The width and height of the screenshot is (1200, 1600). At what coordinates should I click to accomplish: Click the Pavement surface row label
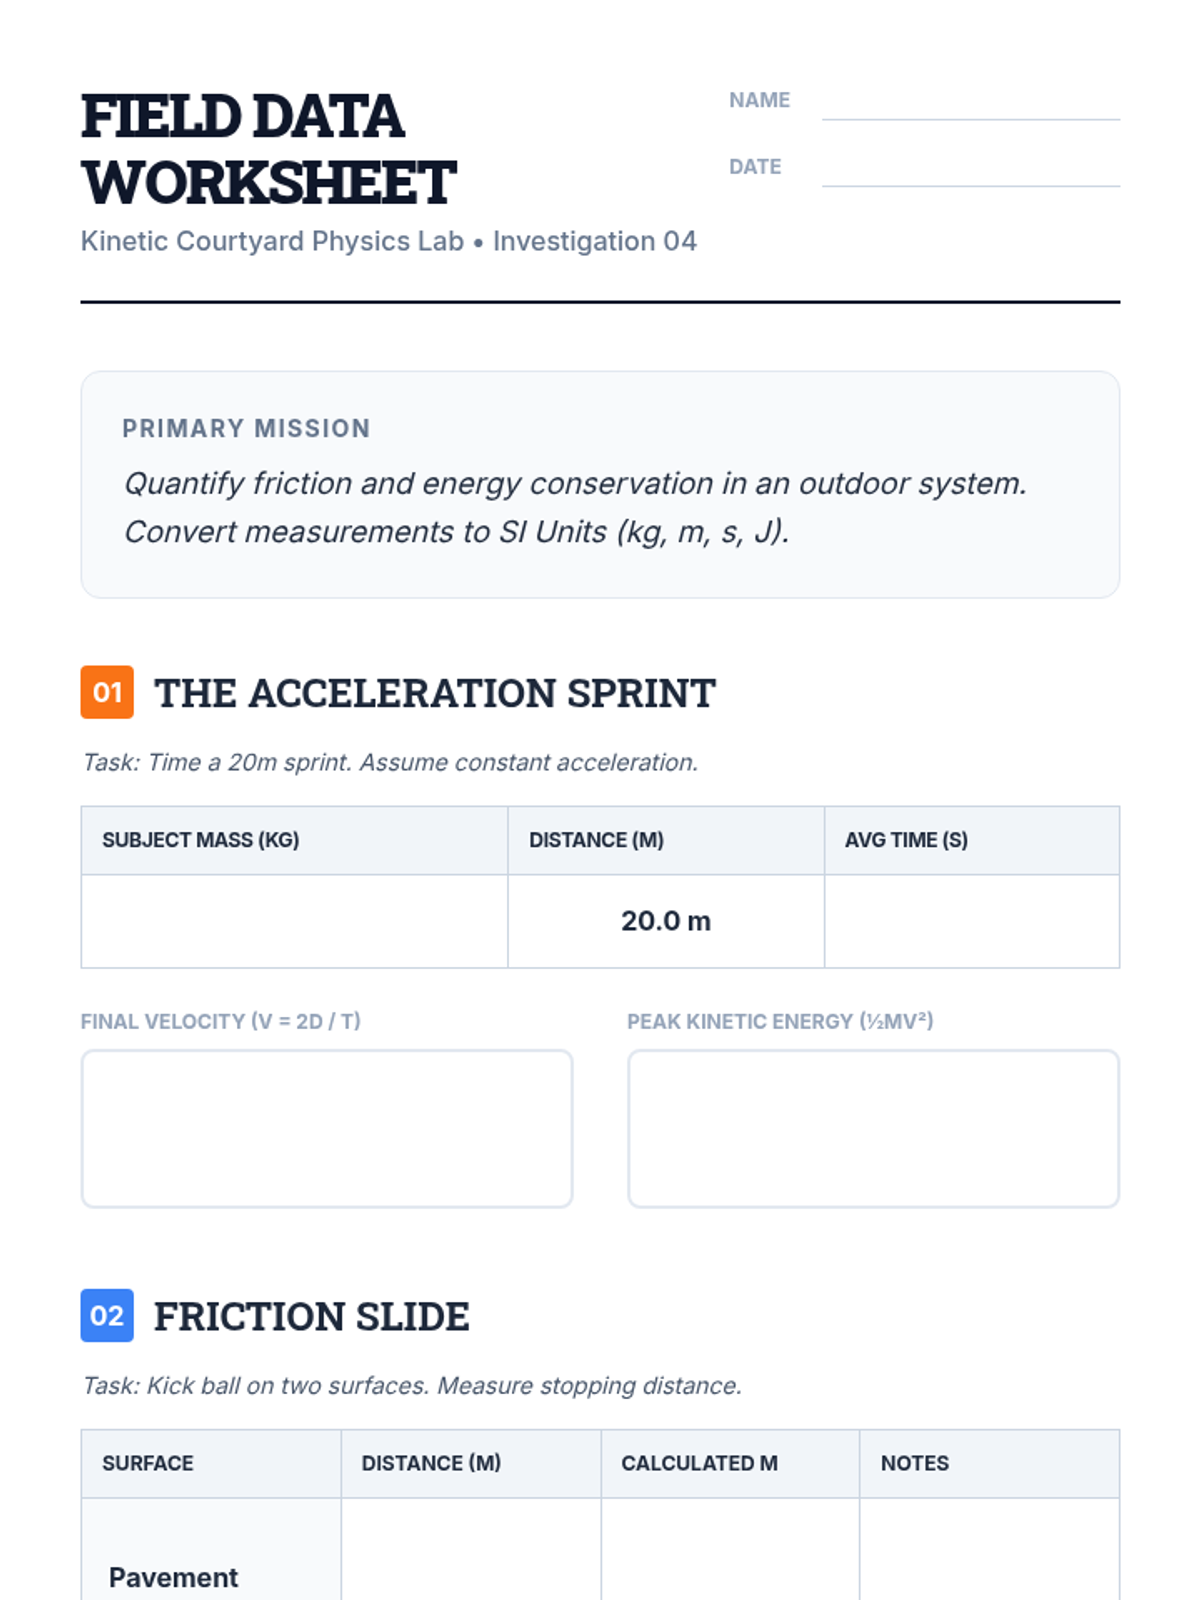(174, 1577)
